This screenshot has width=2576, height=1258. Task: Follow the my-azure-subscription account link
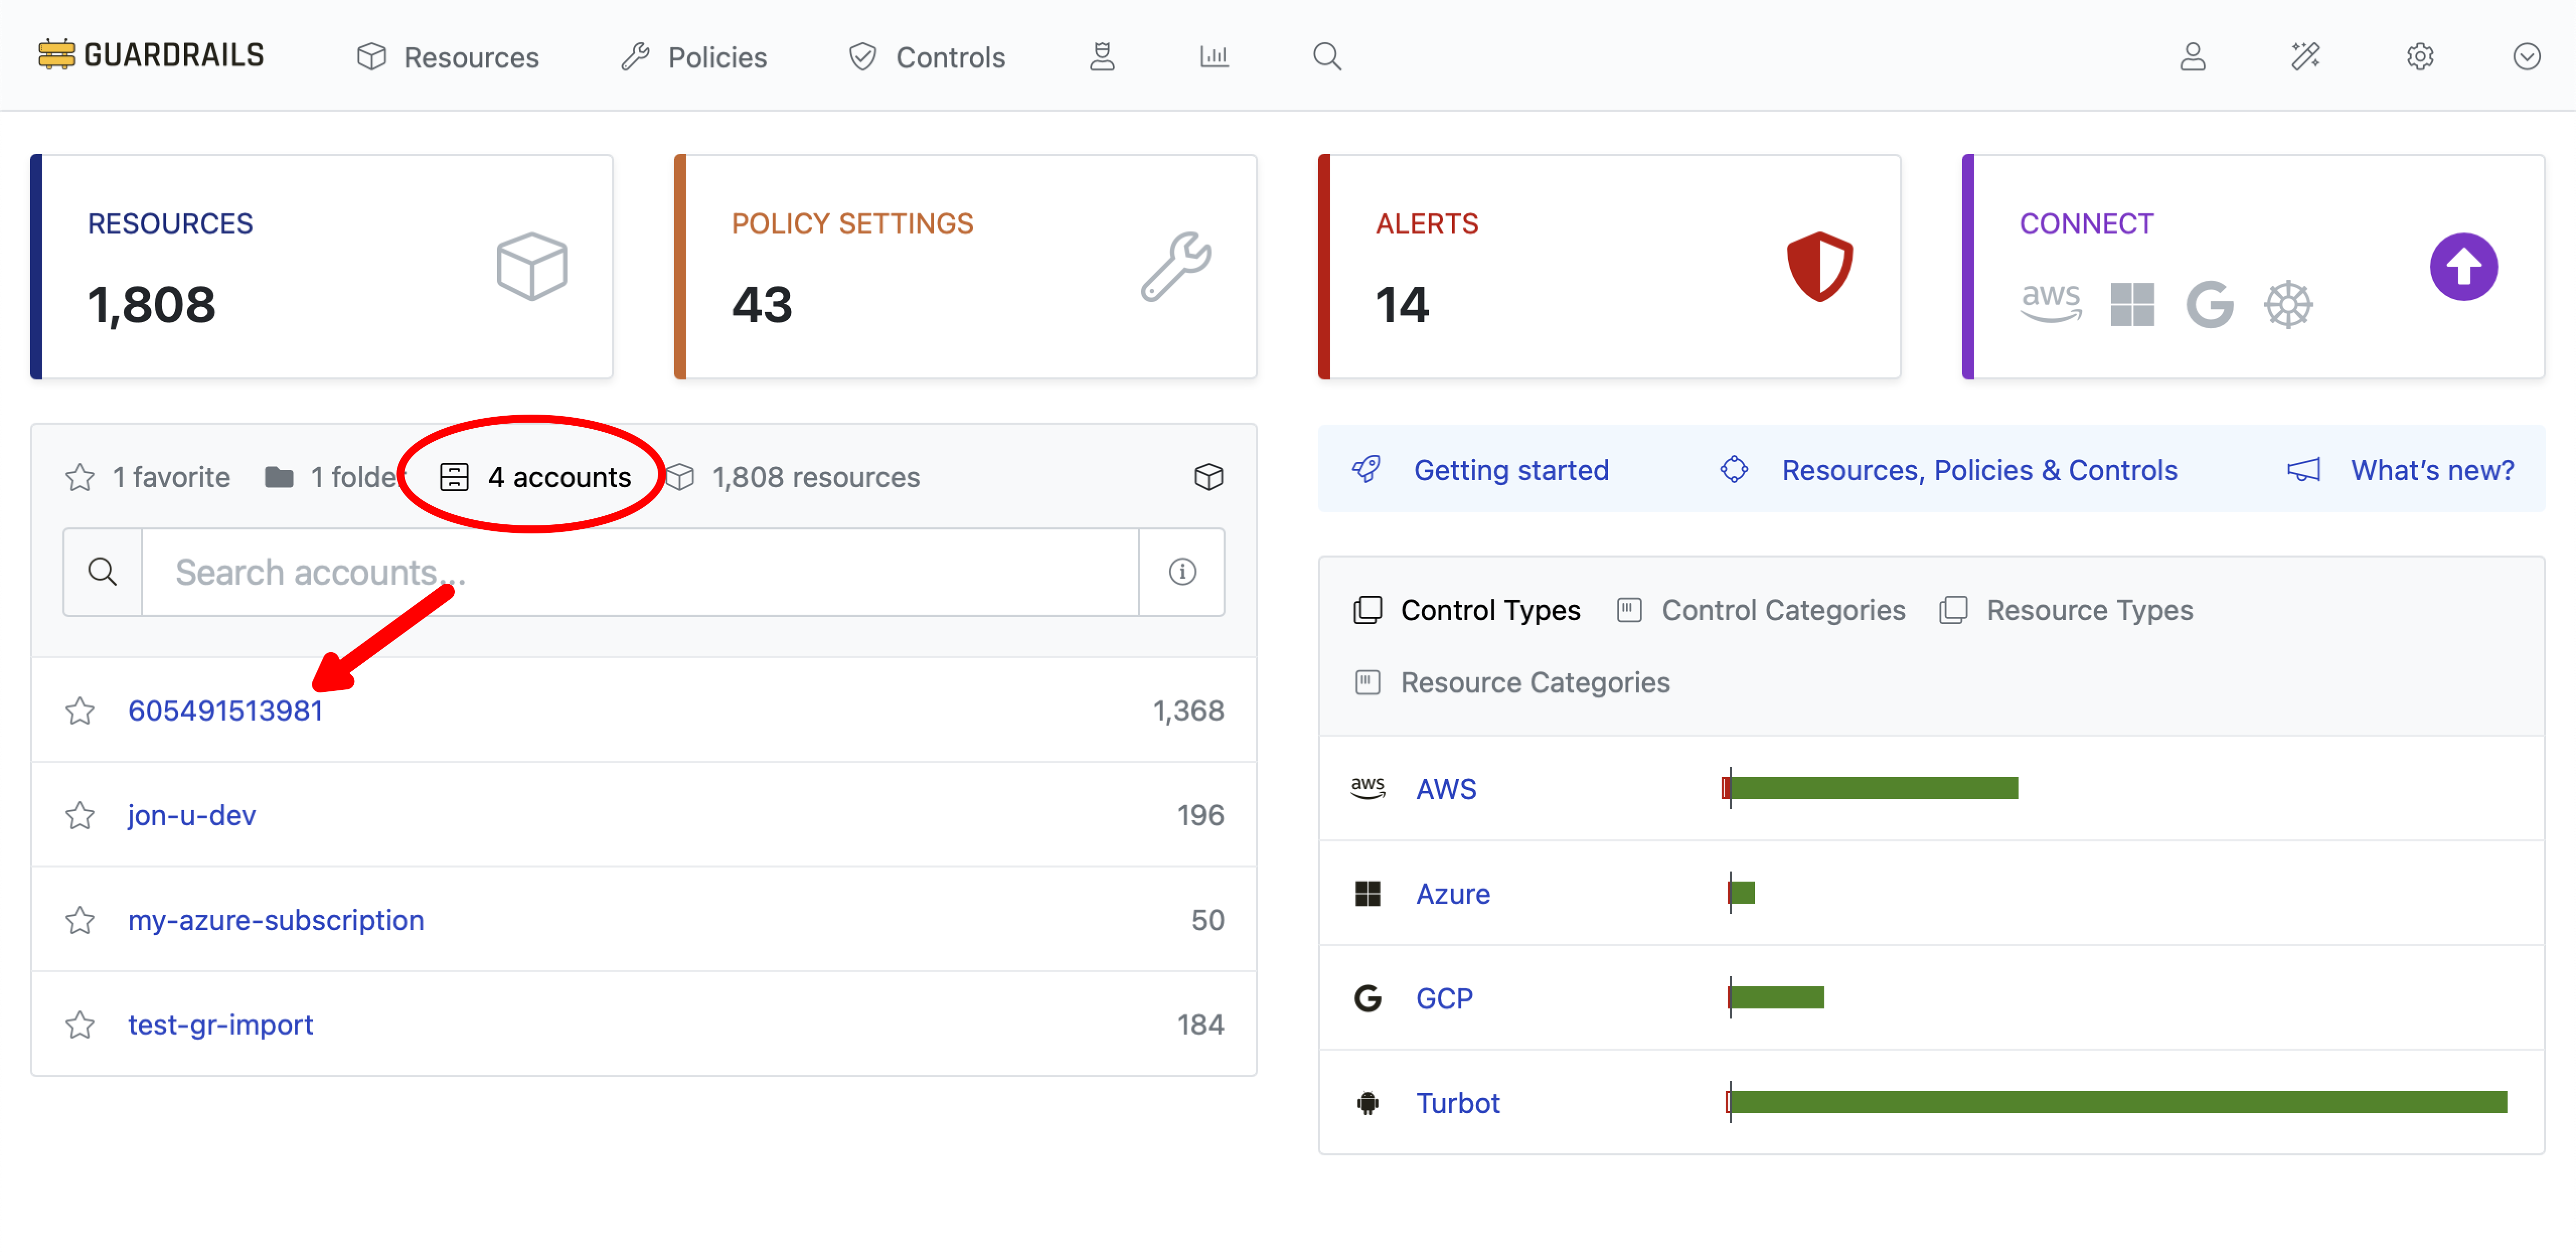pos(276,919)
